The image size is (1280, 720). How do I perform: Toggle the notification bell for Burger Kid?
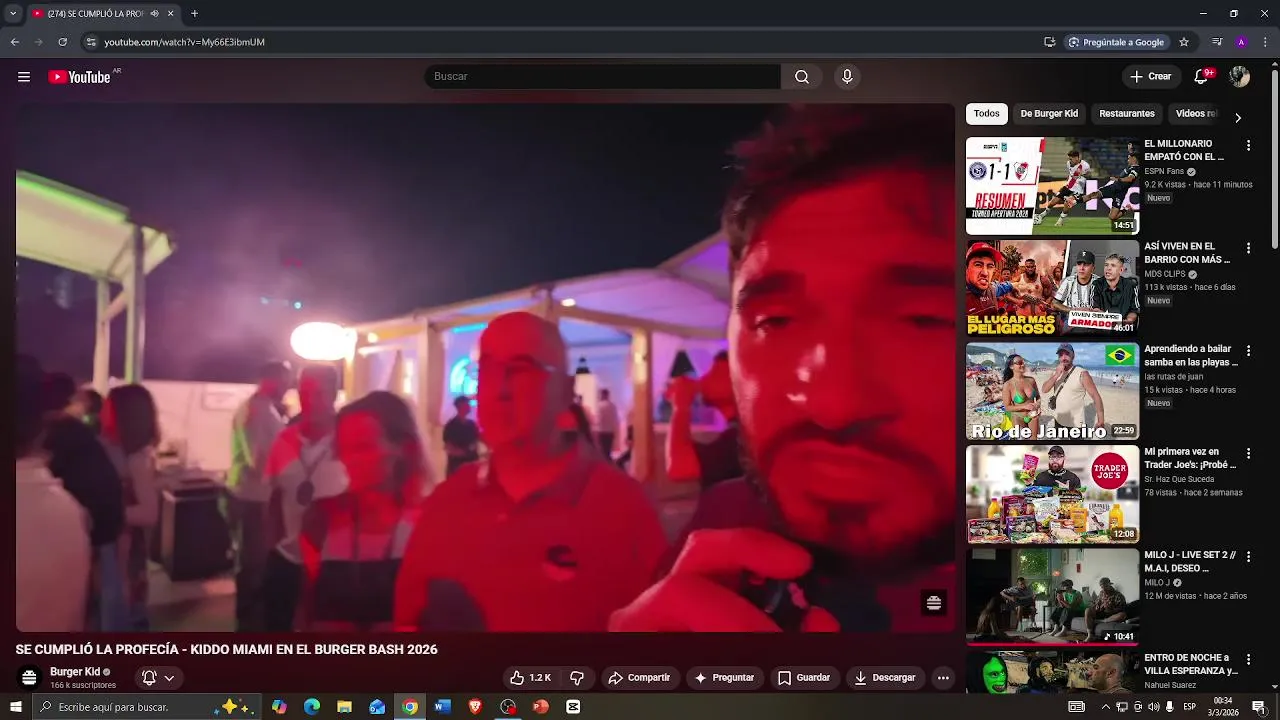click(x=149, y=678)
